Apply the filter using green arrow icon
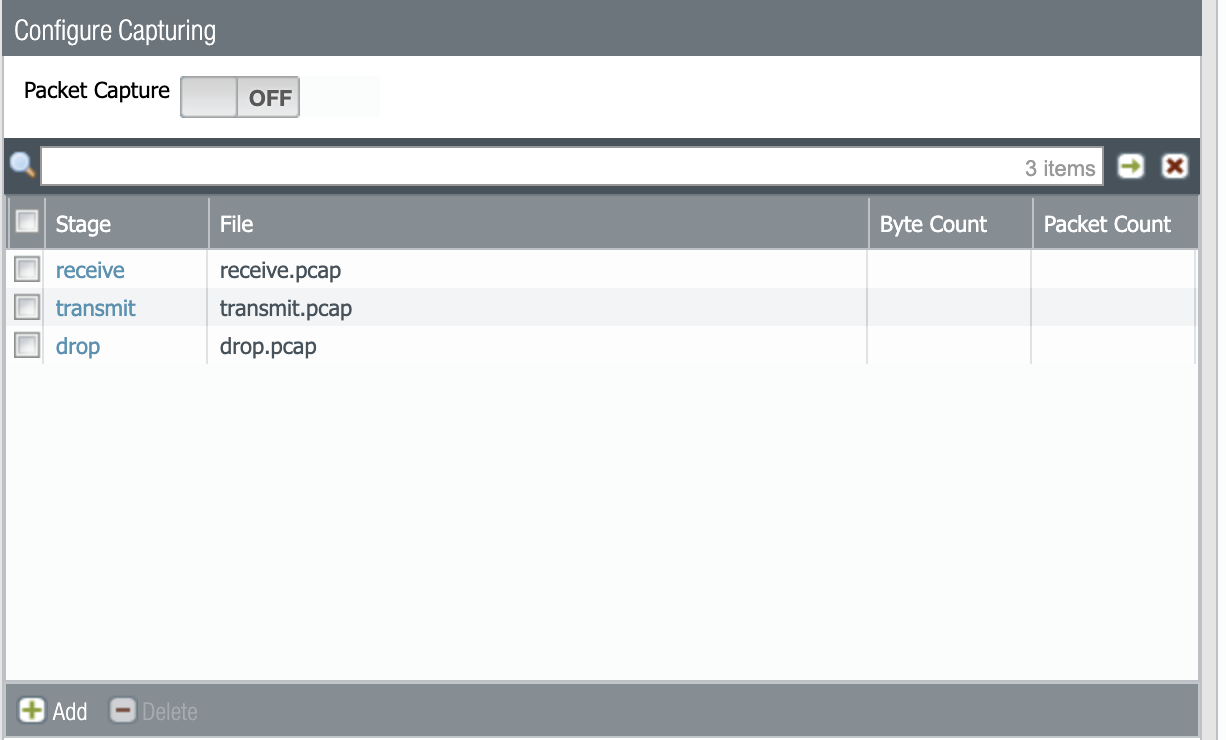The image size is (1226, 740). [1129, 167]
